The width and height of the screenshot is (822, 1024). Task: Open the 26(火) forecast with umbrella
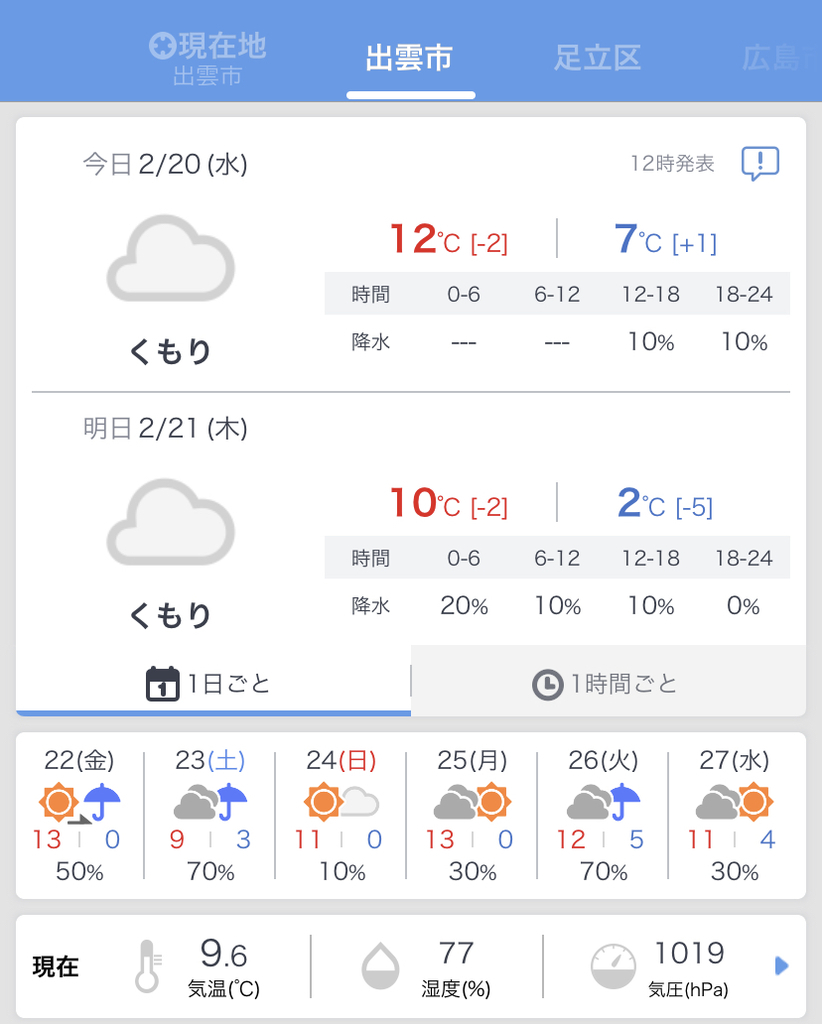pos(603,816)
